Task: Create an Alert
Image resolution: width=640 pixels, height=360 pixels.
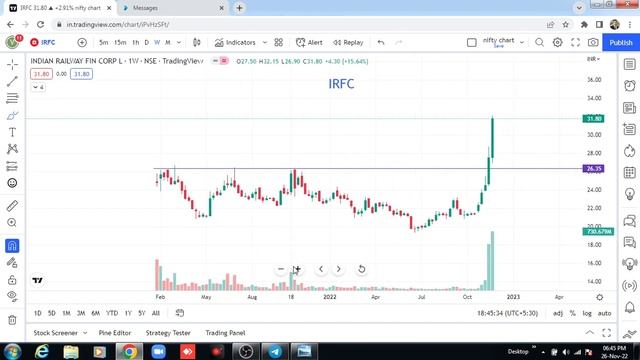Action: [309, 42]
